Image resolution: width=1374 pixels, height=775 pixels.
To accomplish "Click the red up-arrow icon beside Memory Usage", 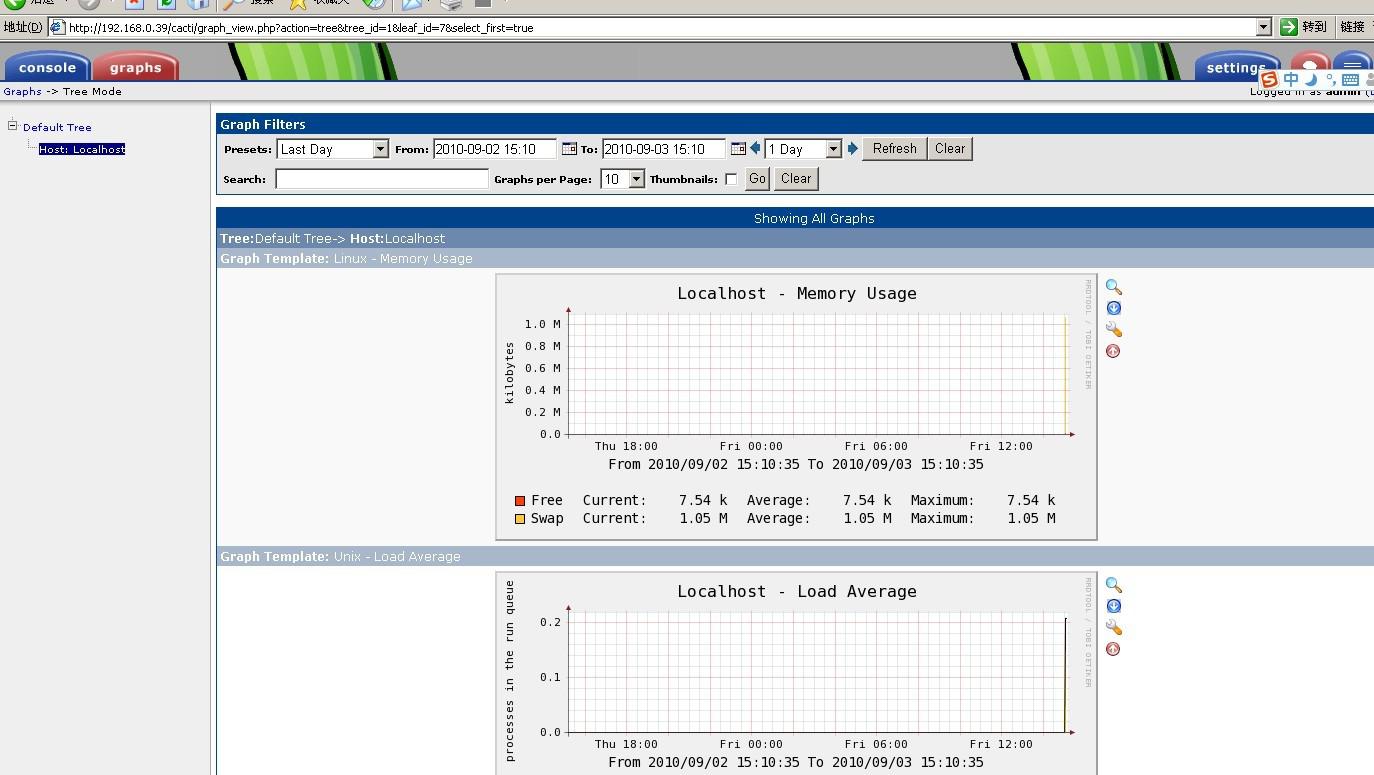I will 1113,351.
